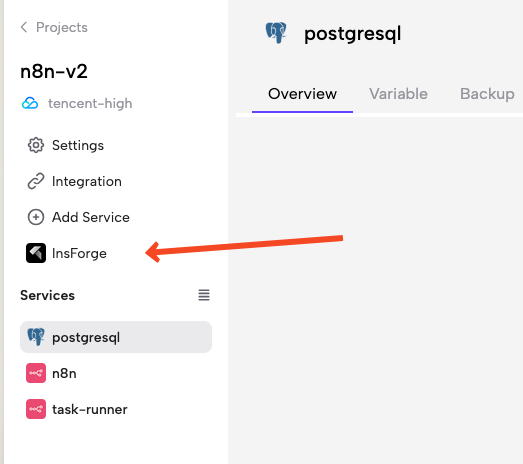Switch to the Backup tab
Viewport: 523px width, 464px height.
tap(487, 94)
